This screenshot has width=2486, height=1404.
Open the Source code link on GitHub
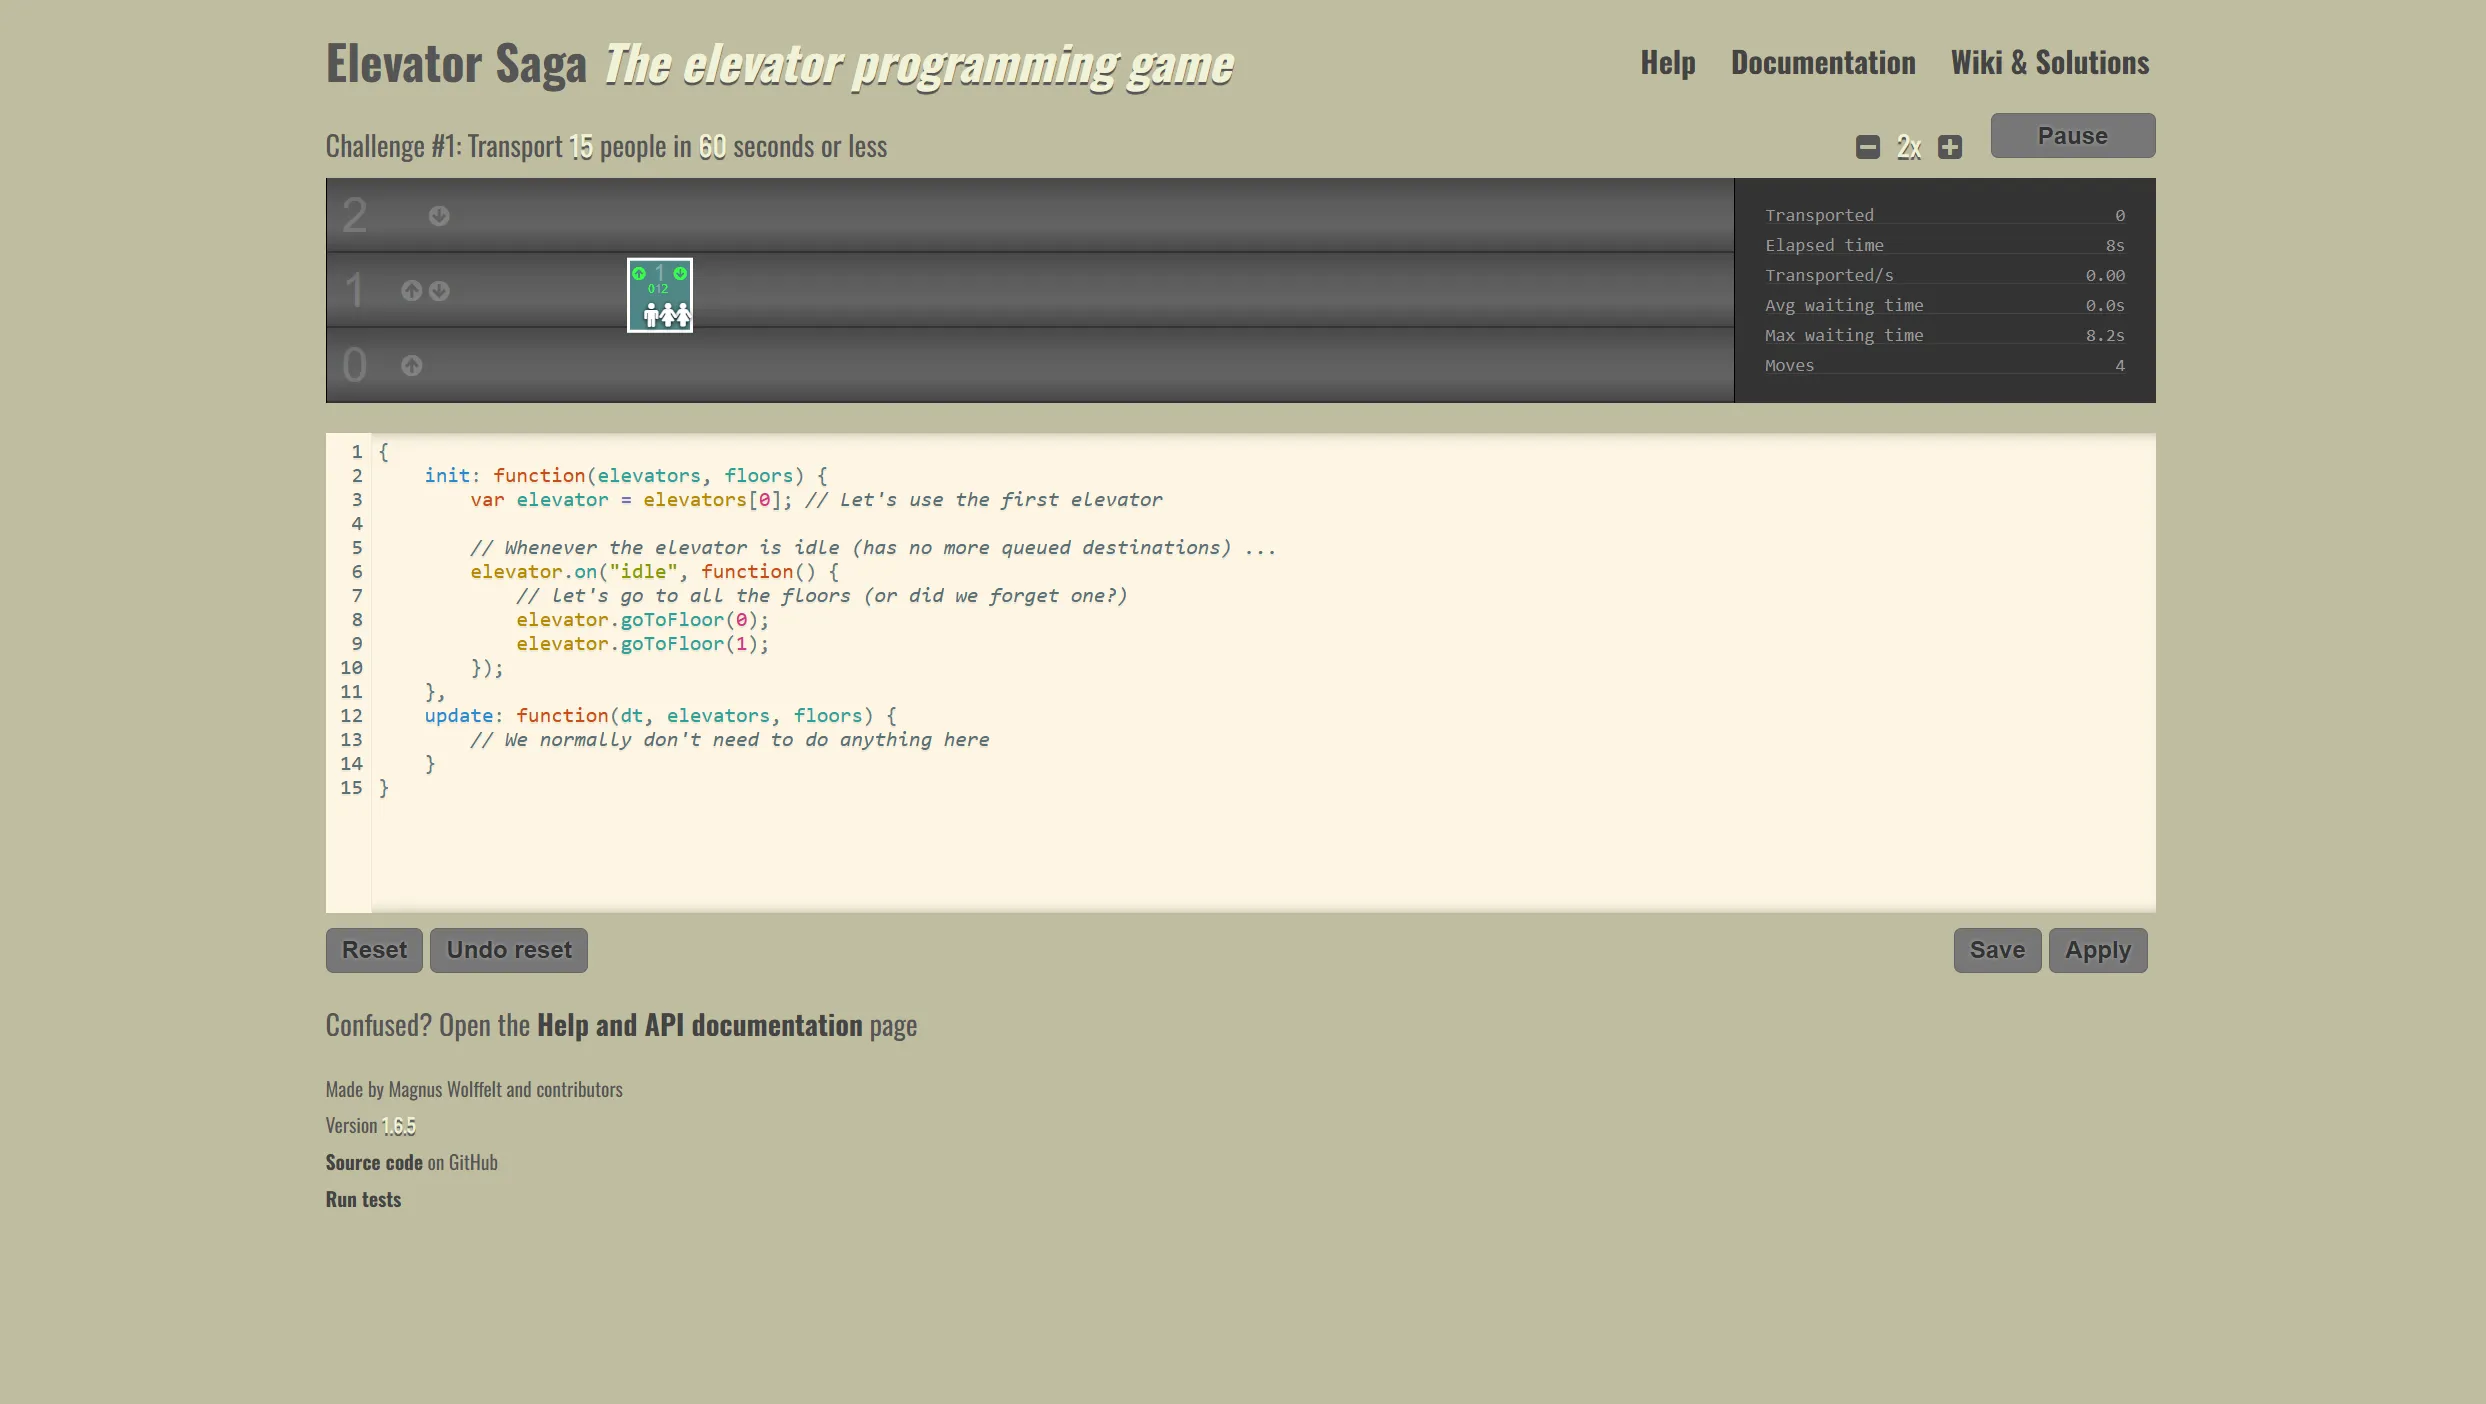tap(374, 1163)
